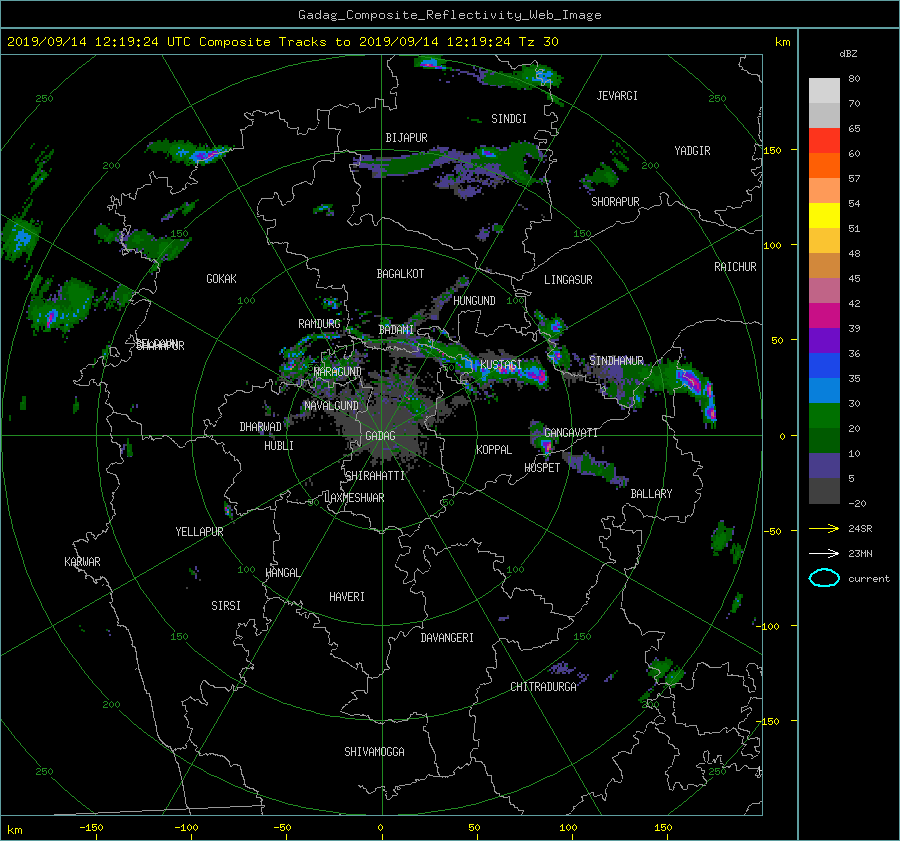Screen dimensions: 900x841
Task: Click the GOKAK city label
Action: (221, 279)
